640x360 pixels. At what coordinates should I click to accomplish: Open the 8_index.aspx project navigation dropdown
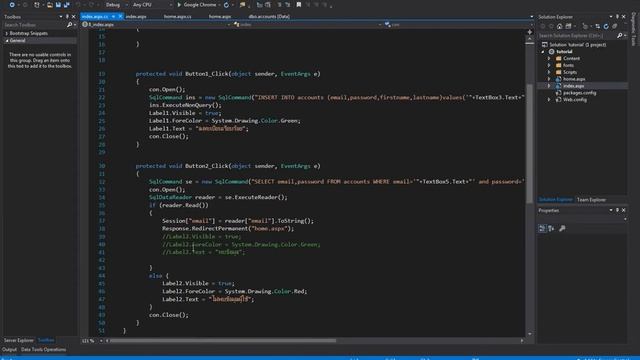click(x=229, y=24)
